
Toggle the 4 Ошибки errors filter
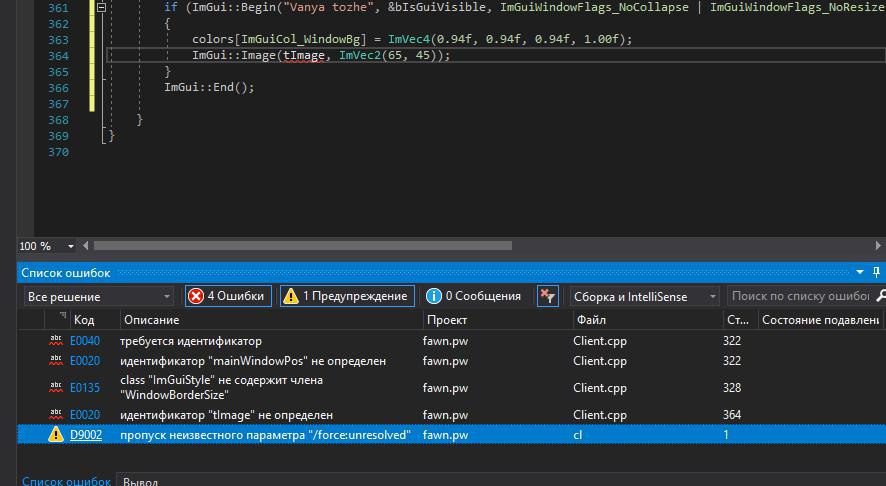point(228,296)
